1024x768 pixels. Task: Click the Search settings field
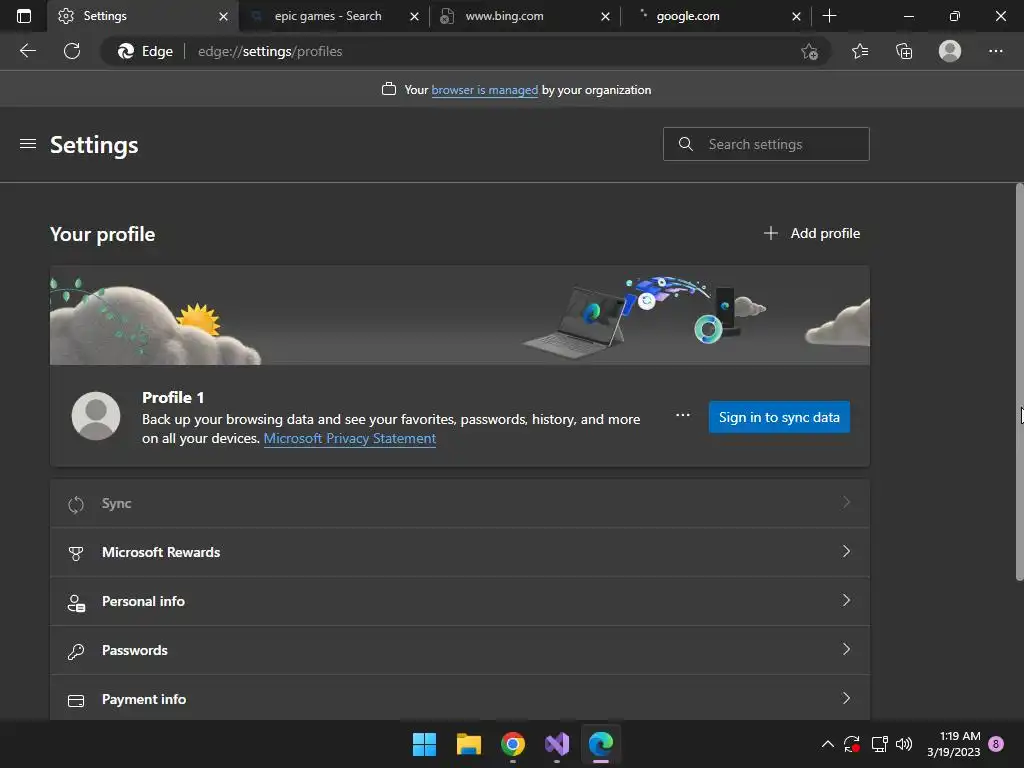click(x=766, y=144)
